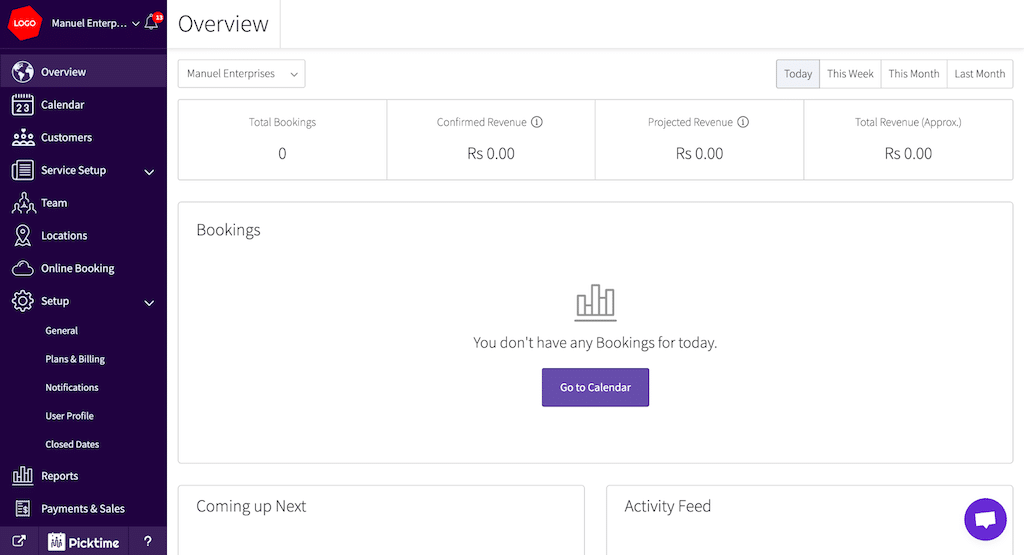
Task: Open the help question mark icon
Action: pos(148,542)
